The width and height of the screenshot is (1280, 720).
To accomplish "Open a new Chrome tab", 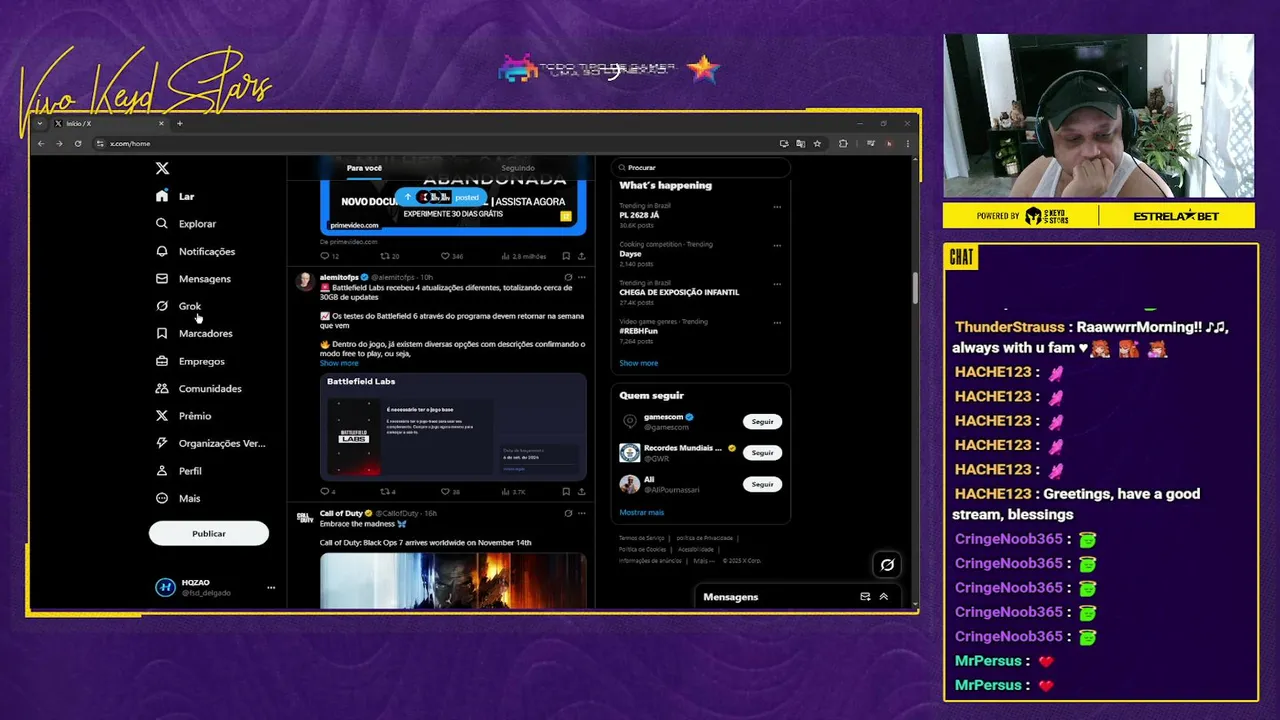I will (180, 123).
